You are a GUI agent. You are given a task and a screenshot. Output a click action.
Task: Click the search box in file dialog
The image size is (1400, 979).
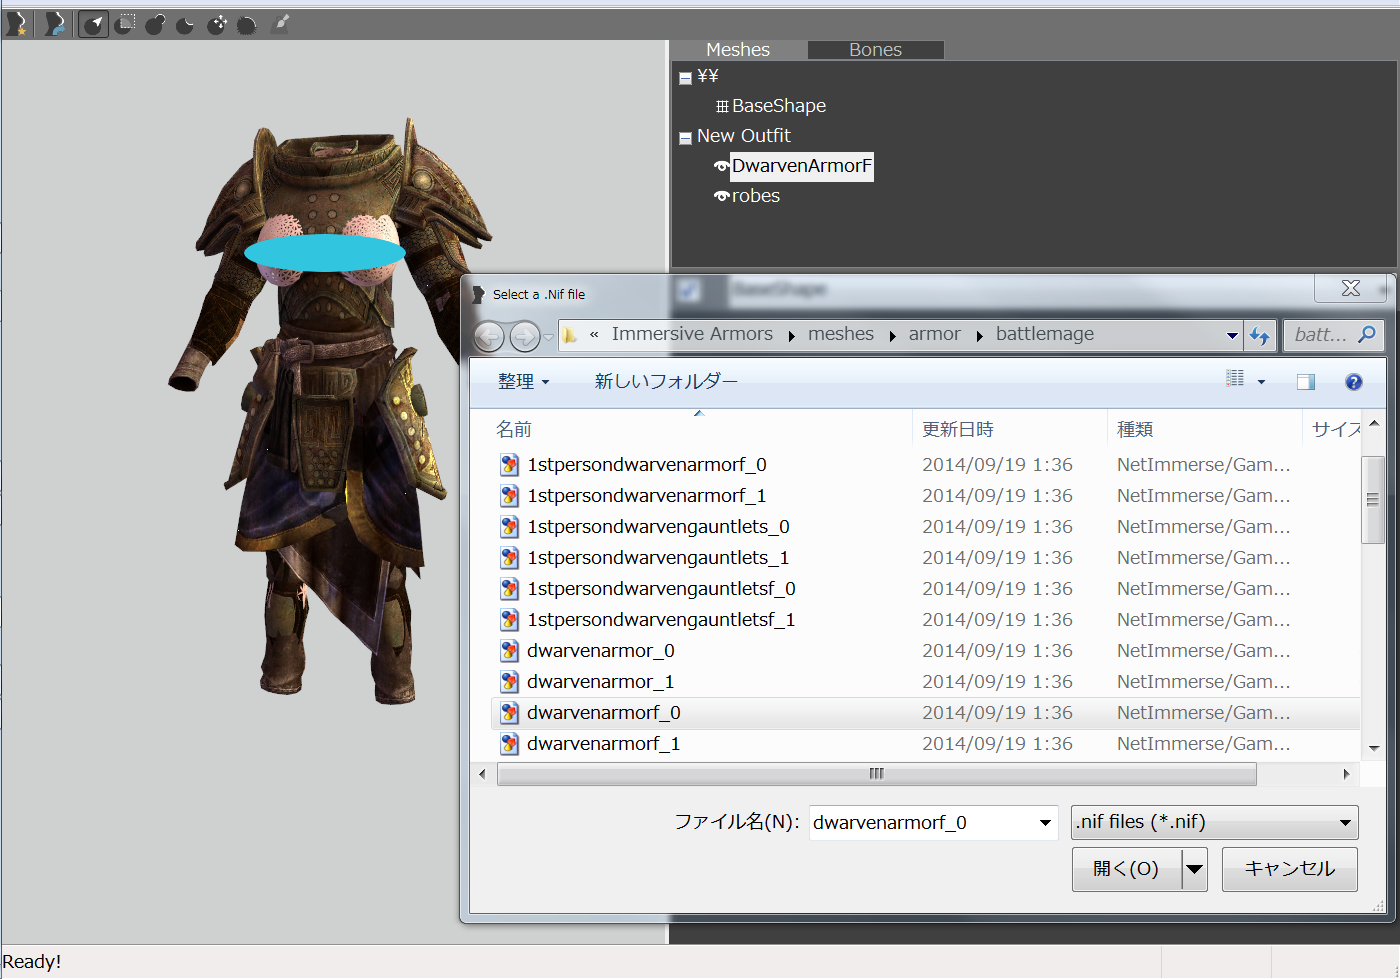coord(1334,335)
